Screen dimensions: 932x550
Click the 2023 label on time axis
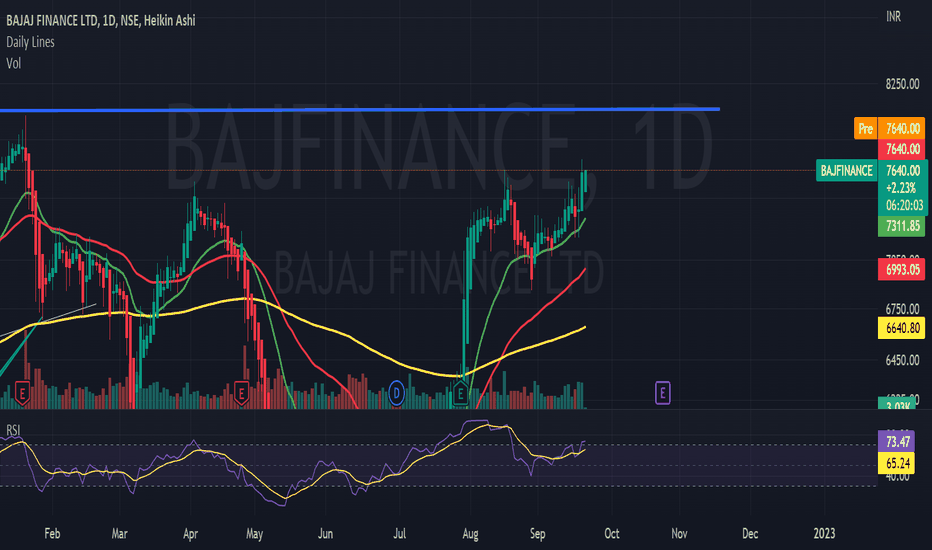point(824,533)
